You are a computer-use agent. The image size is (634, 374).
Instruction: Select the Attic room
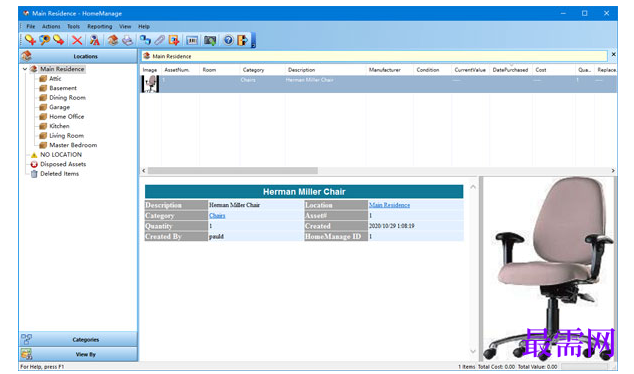click(55, 78)
